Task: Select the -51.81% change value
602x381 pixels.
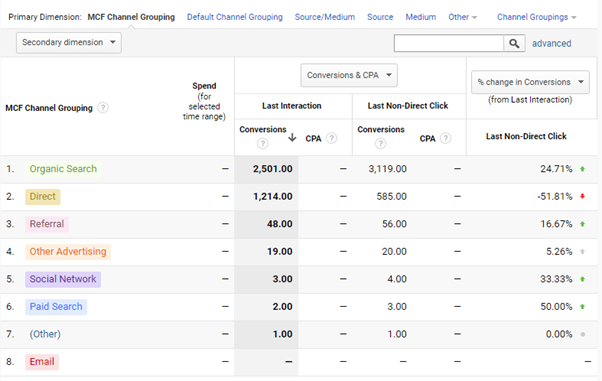Action: click(555, 197)
